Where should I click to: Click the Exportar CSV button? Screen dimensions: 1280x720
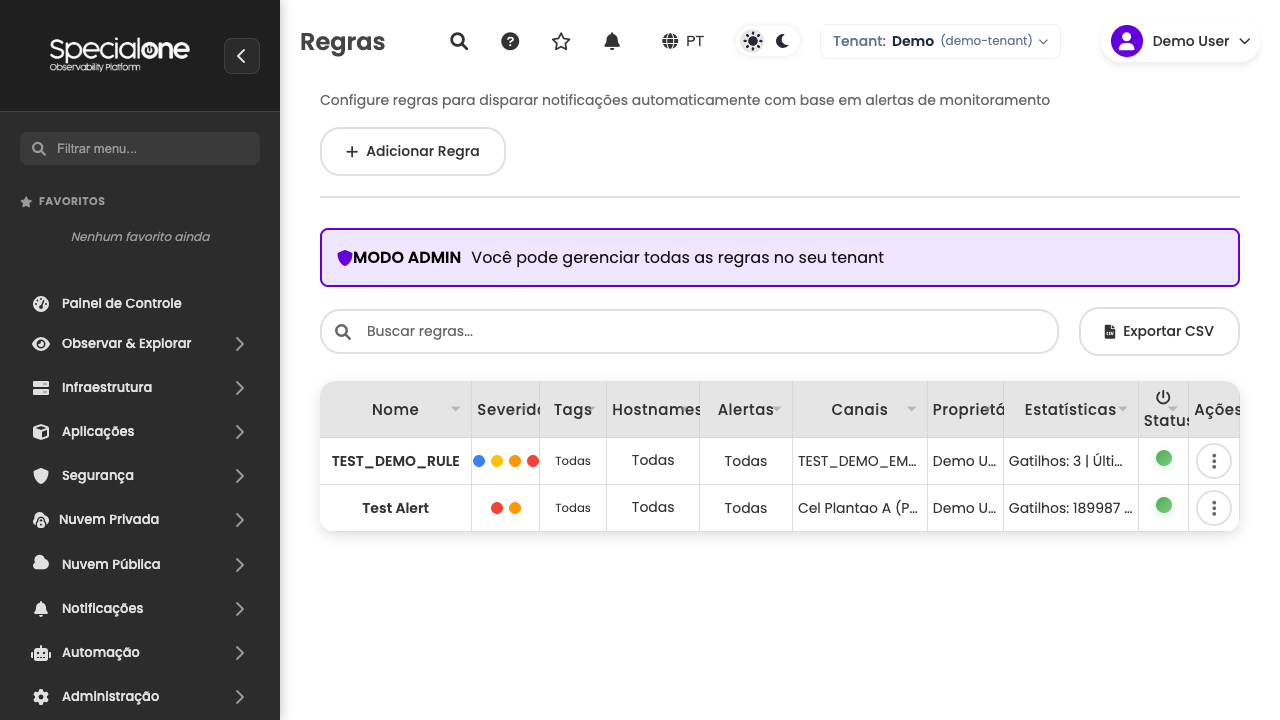click(x=1159, y=331)
